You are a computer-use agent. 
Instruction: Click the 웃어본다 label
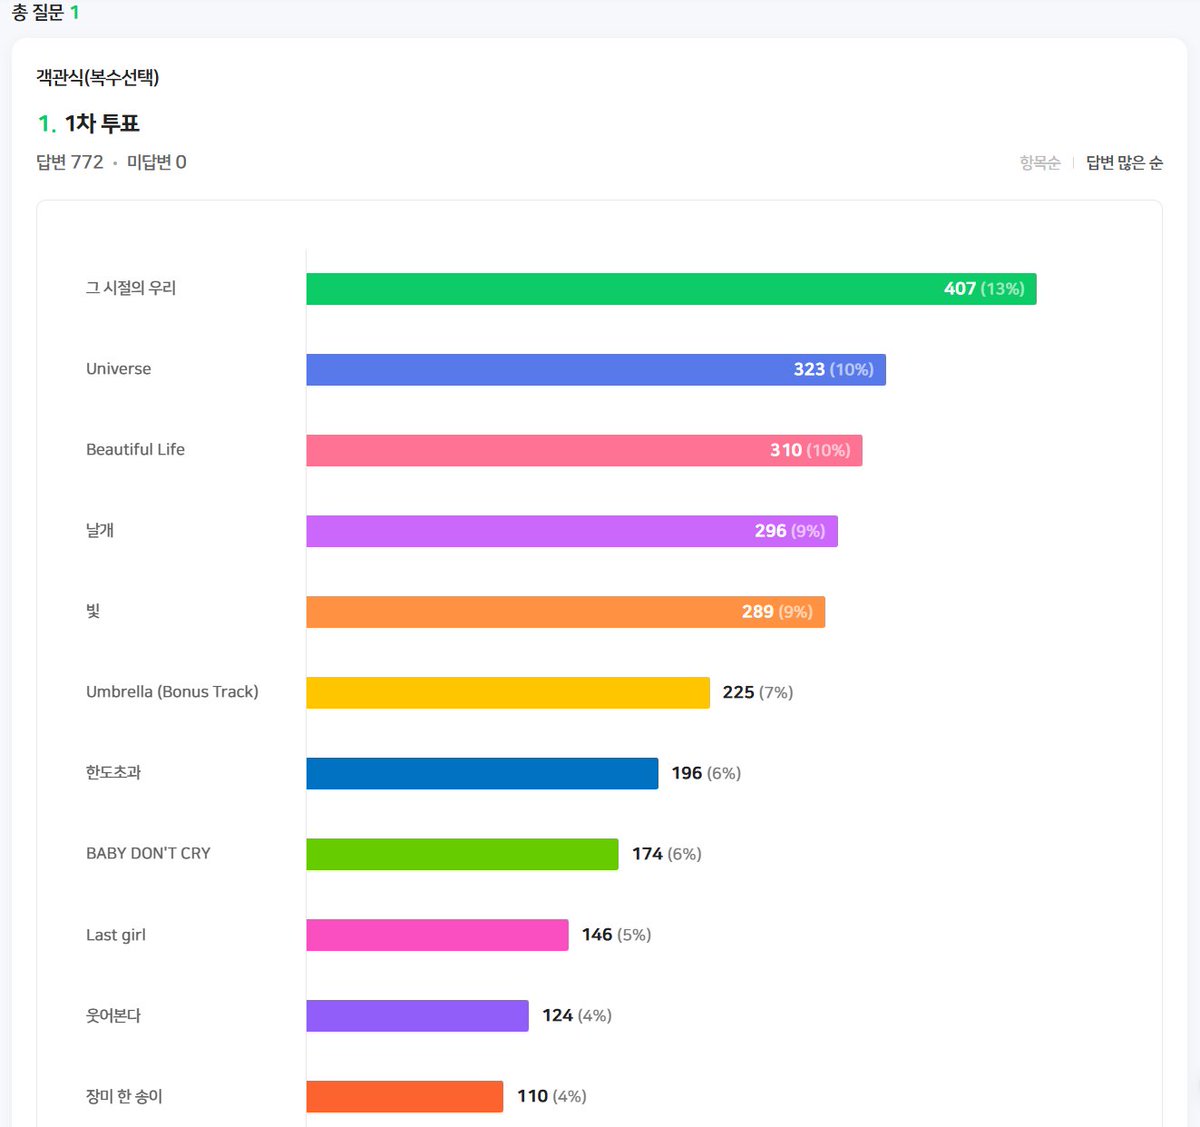(113, 1016)
